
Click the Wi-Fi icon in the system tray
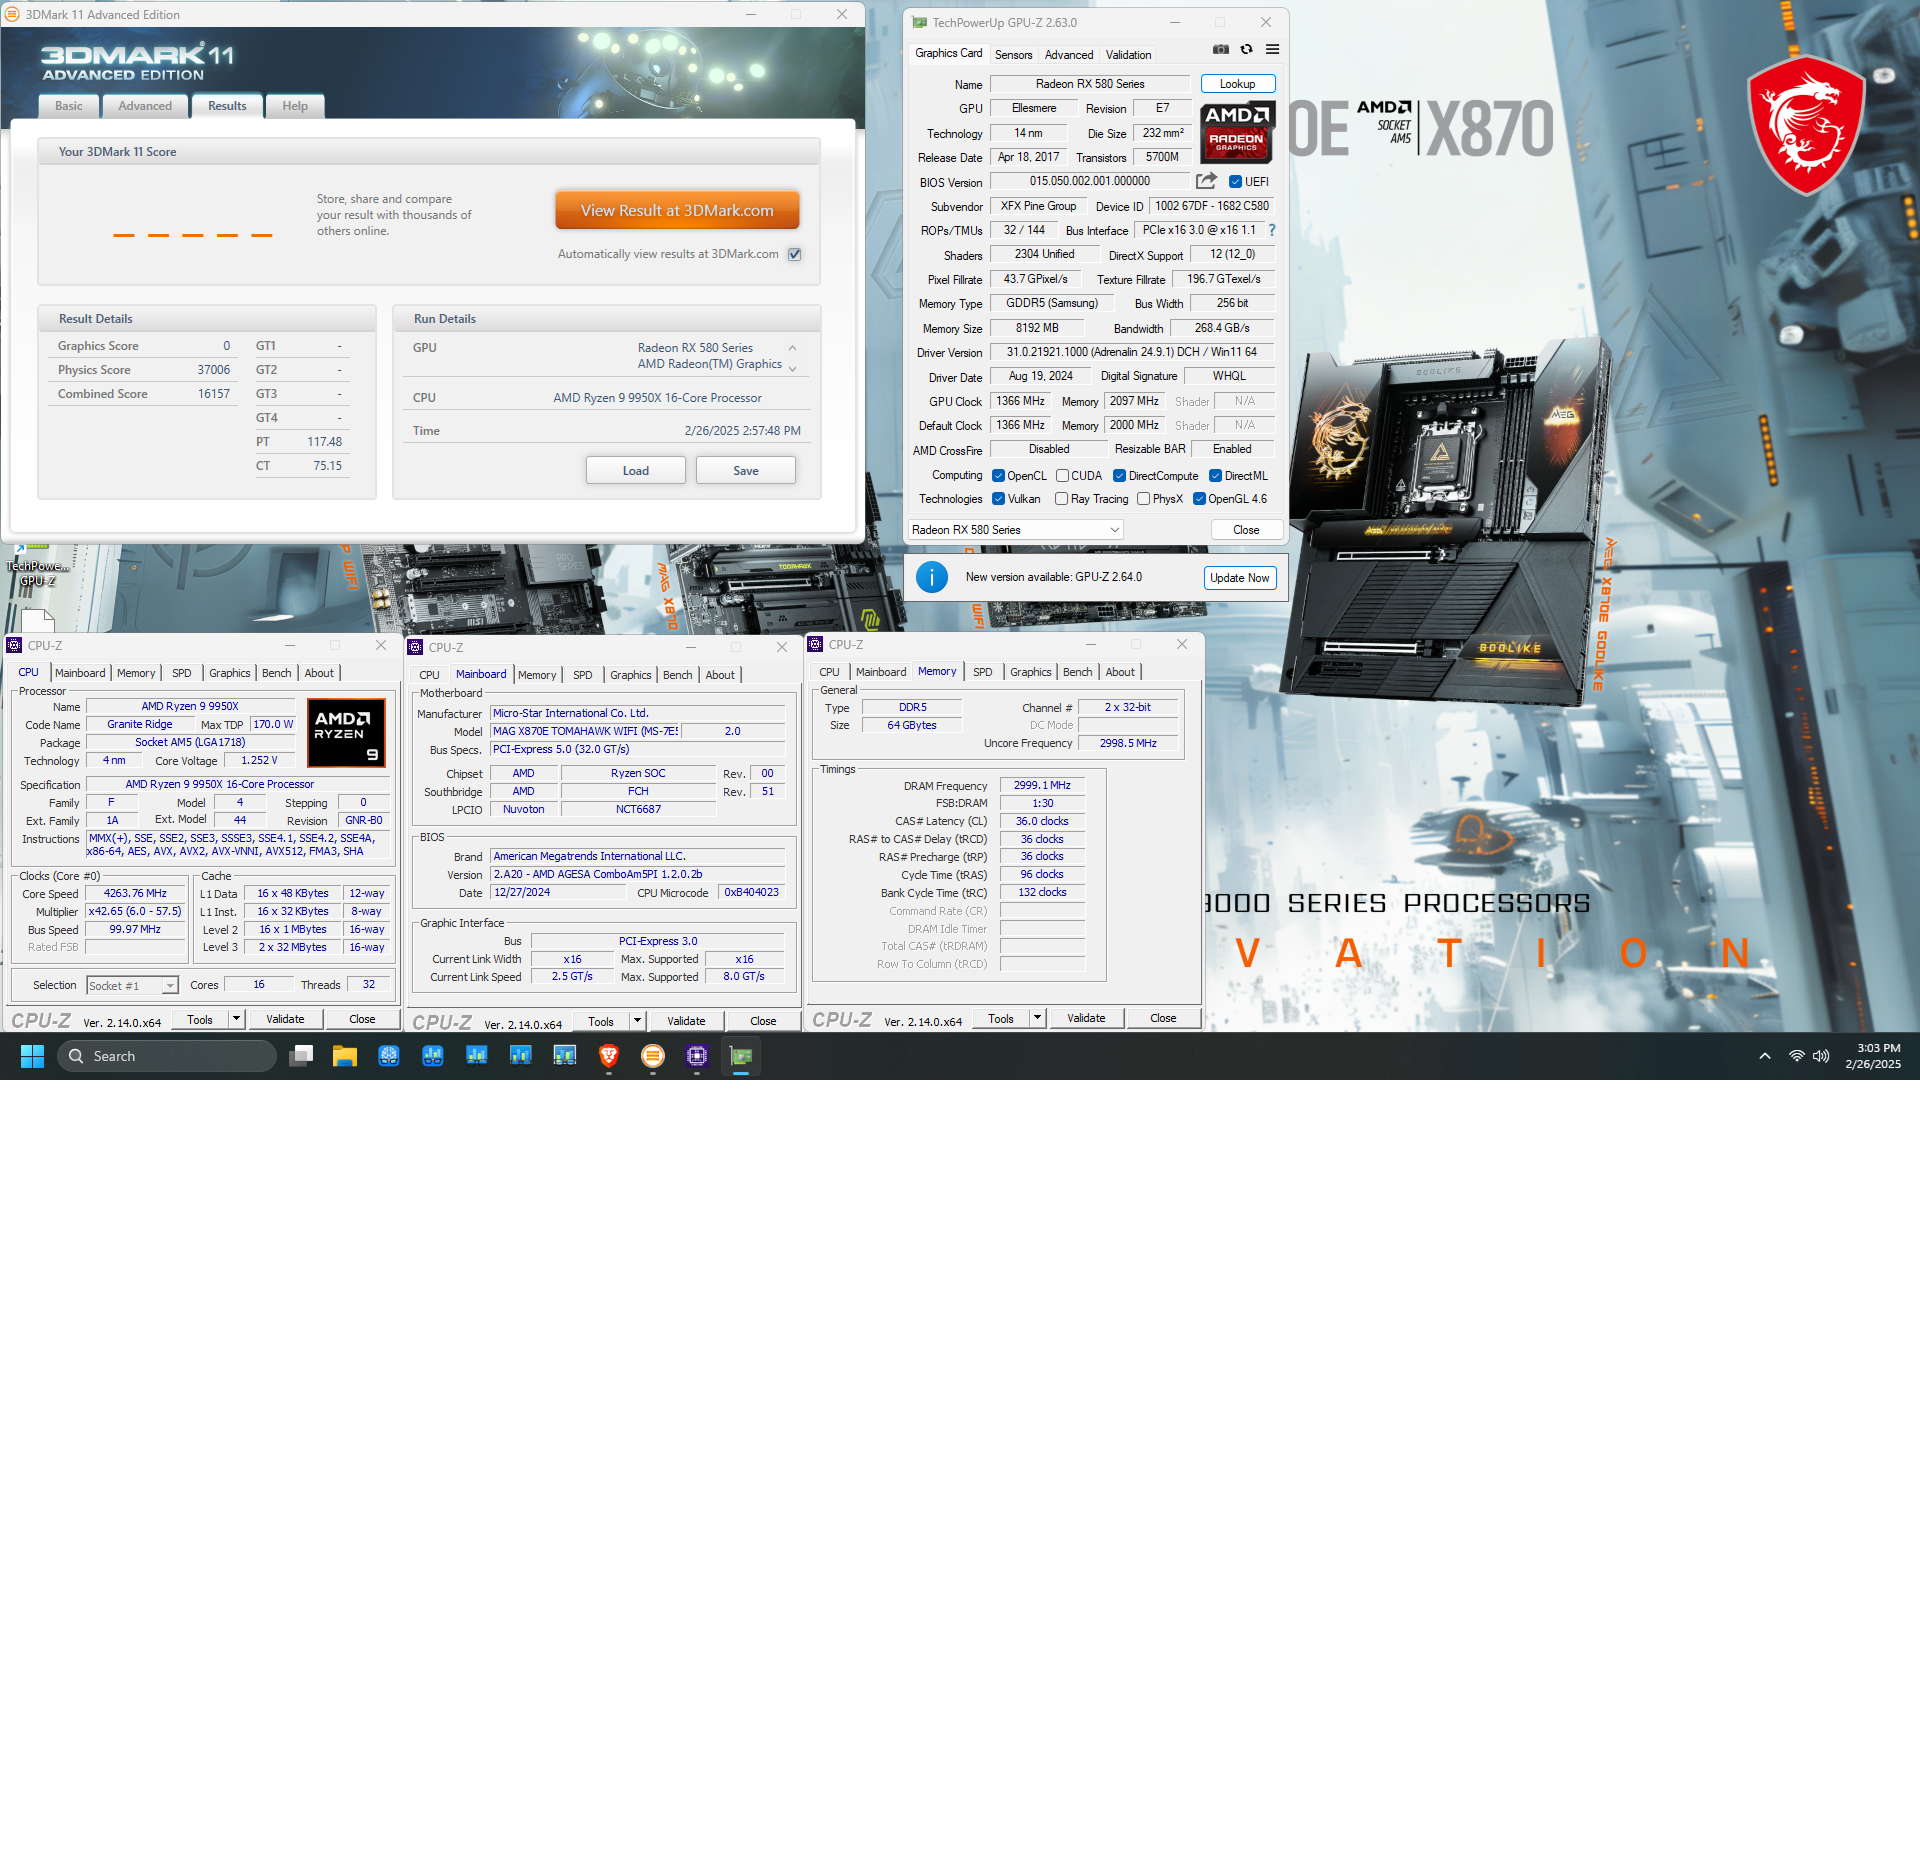[x=1796, y=1056]
